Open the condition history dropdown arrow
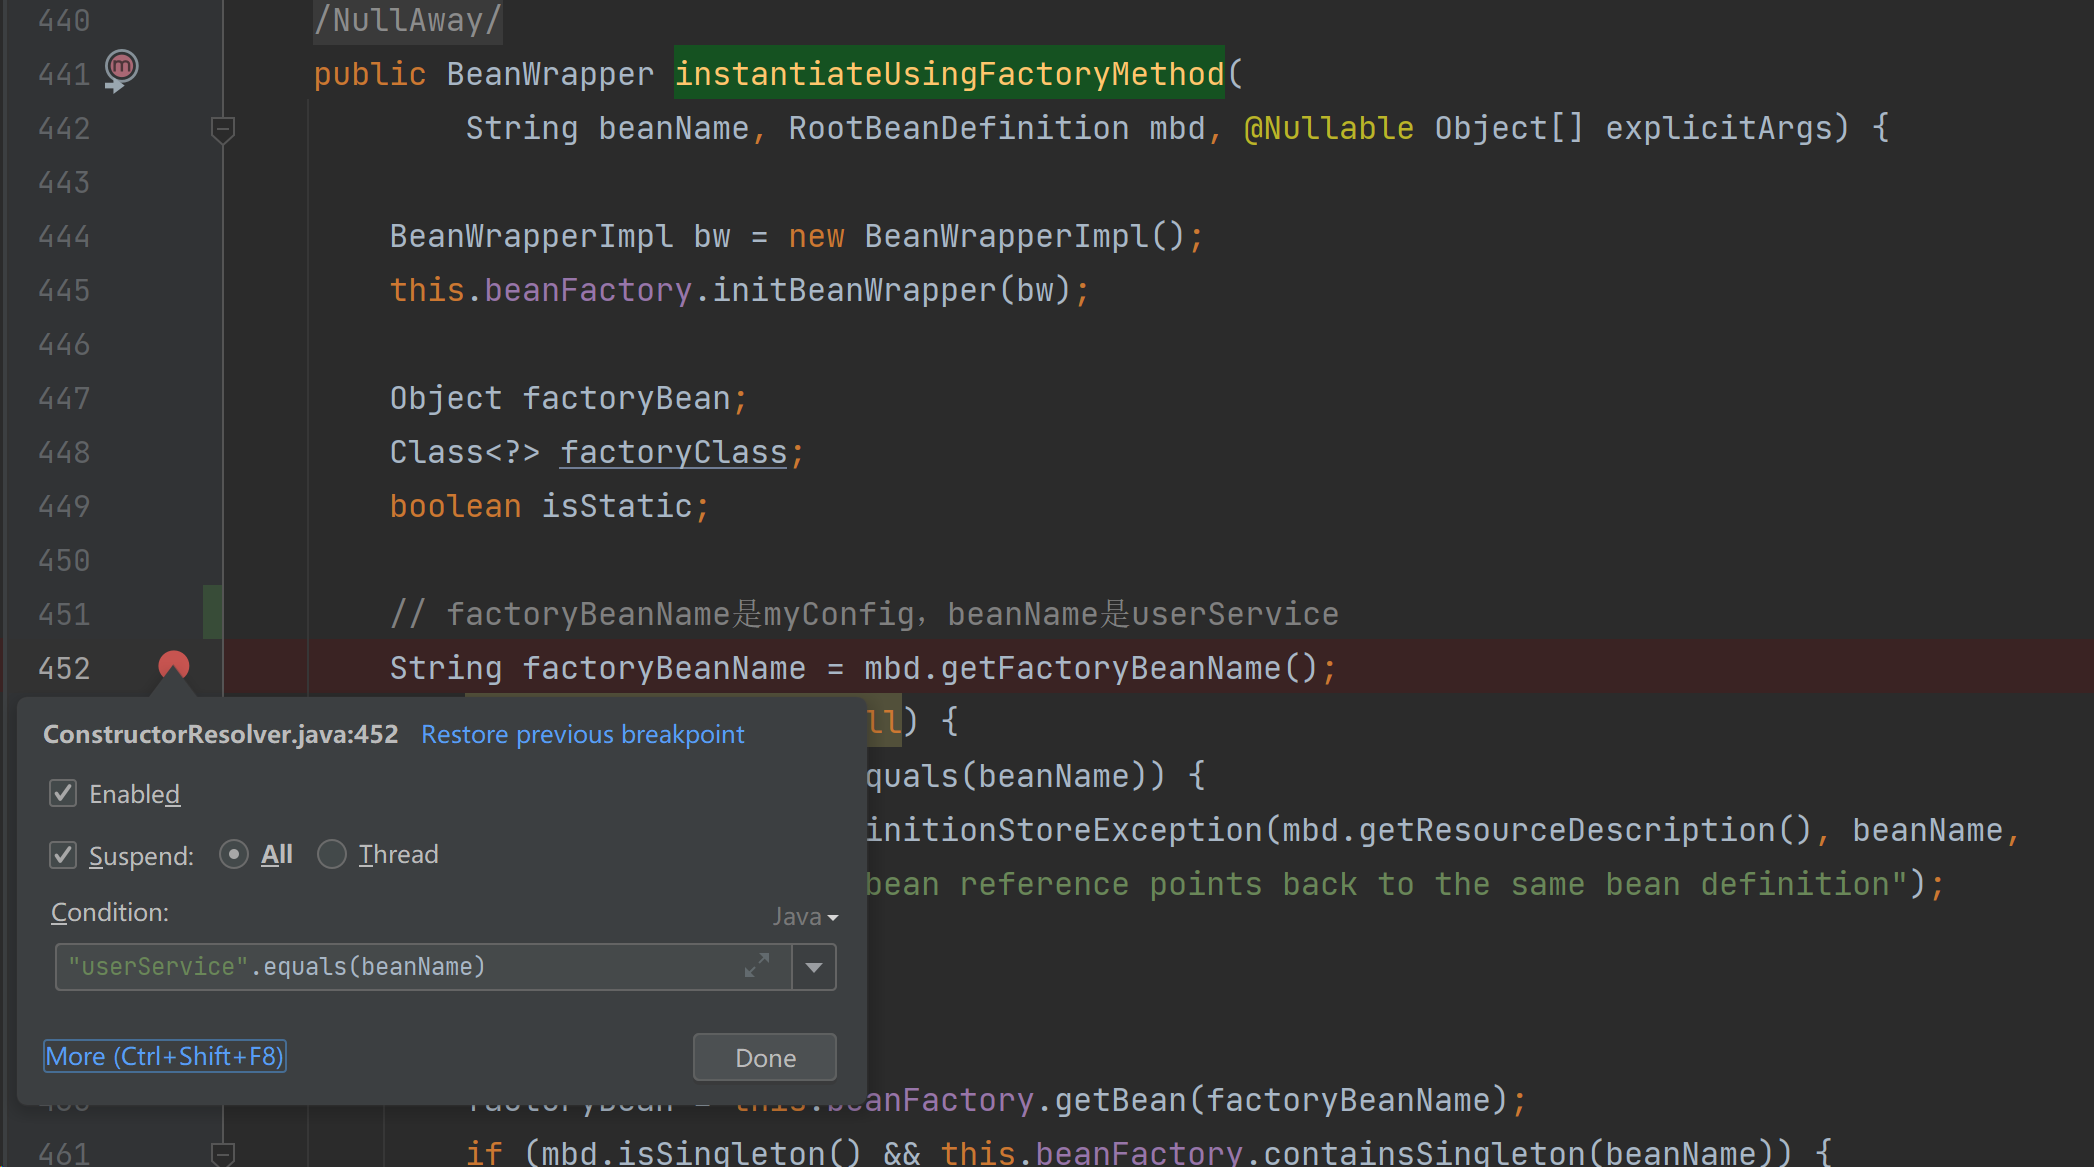The image size is (2094, 1167). (x=814, y=967)
